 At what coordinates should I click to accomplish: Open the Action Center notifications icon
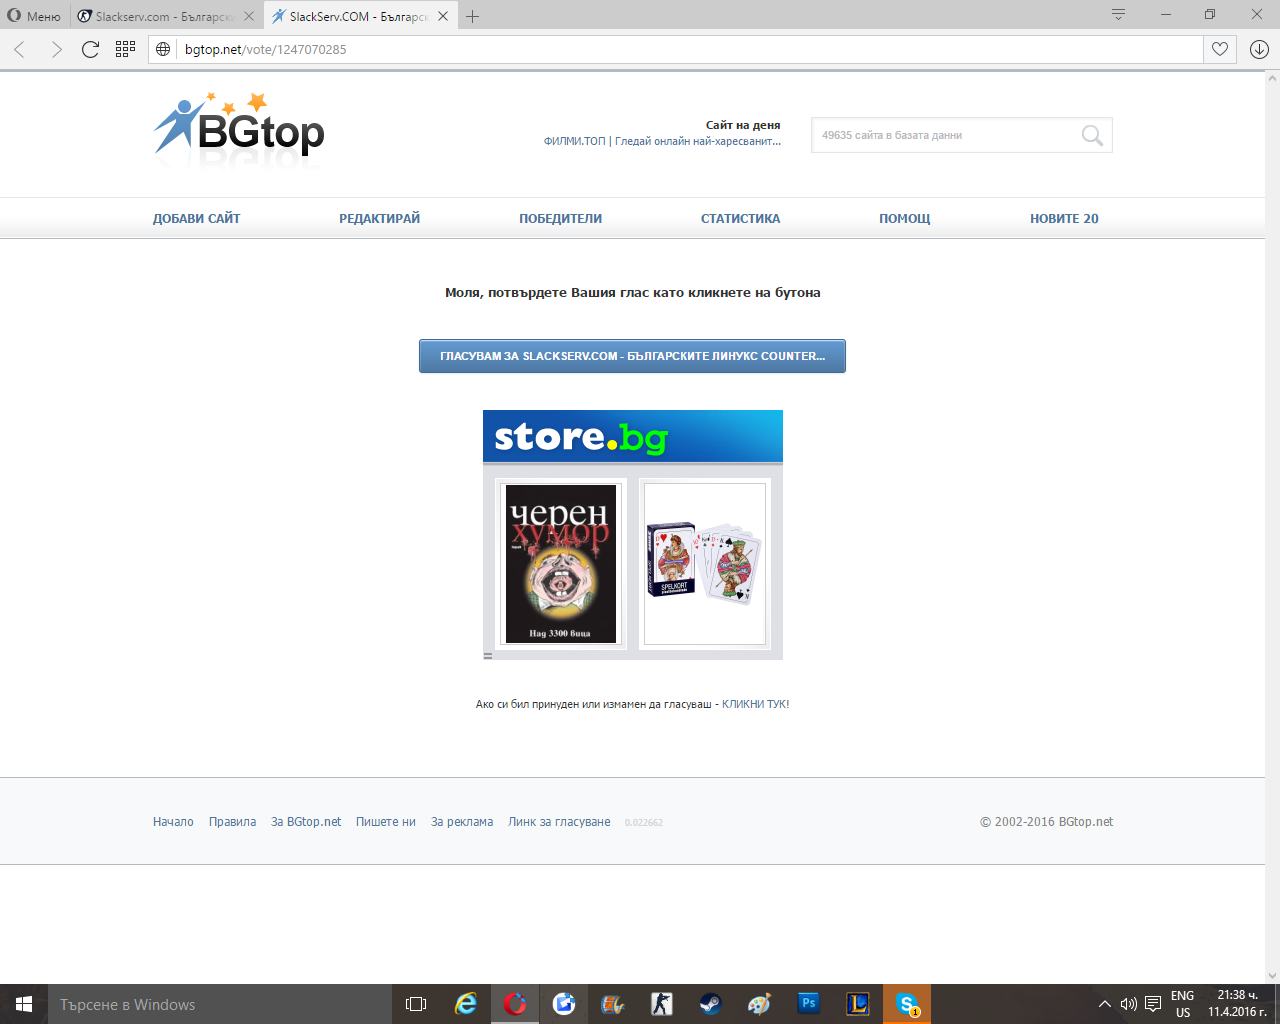(1153, 1004)
